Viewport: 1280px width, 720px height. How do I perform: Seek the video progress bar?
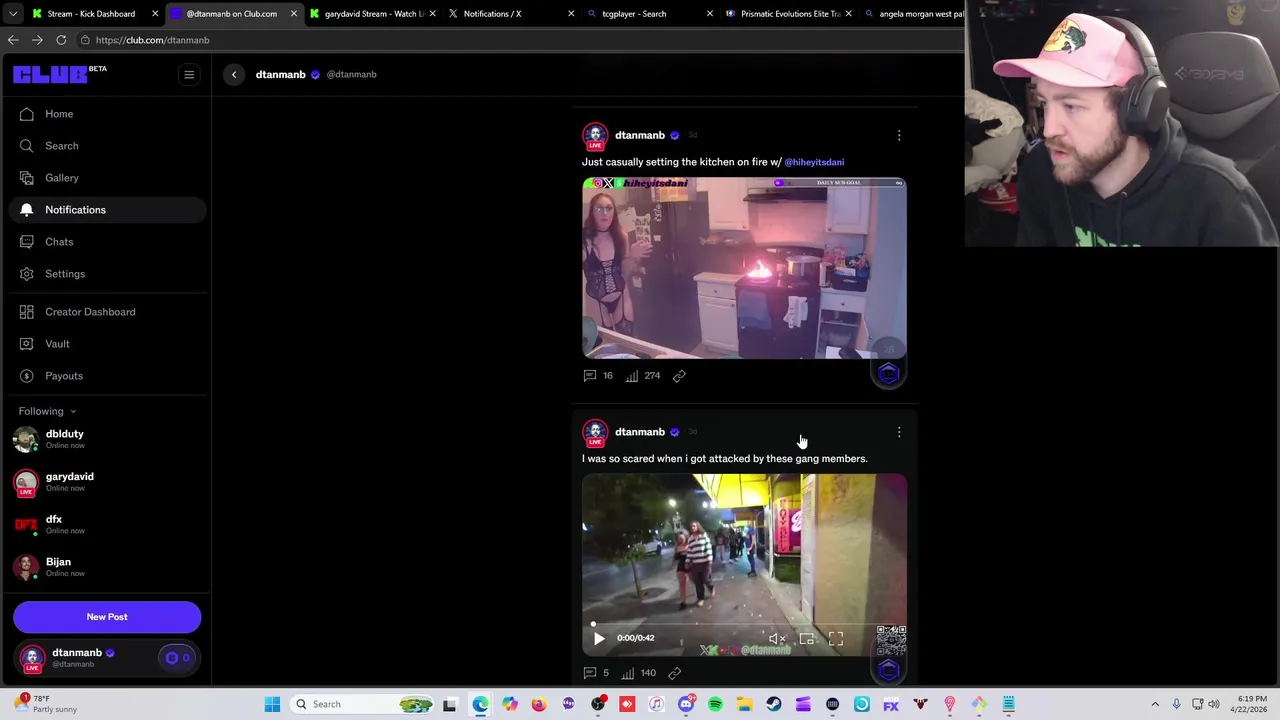pos(745,624)
